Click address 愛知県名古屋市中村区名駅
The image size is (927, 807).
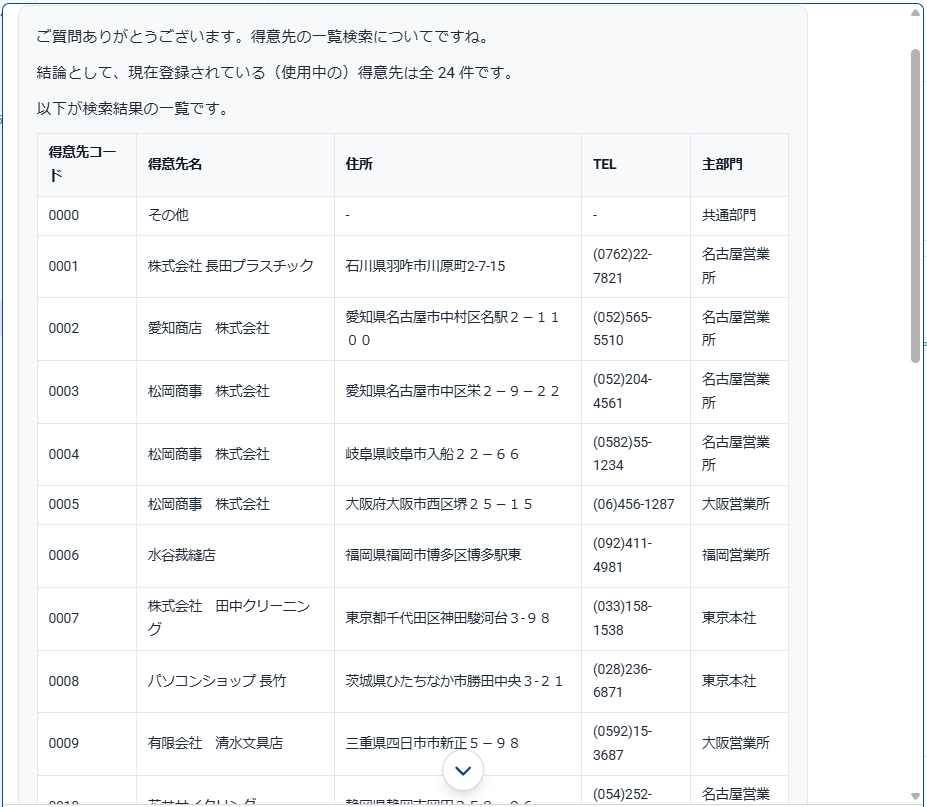point(458,329)
